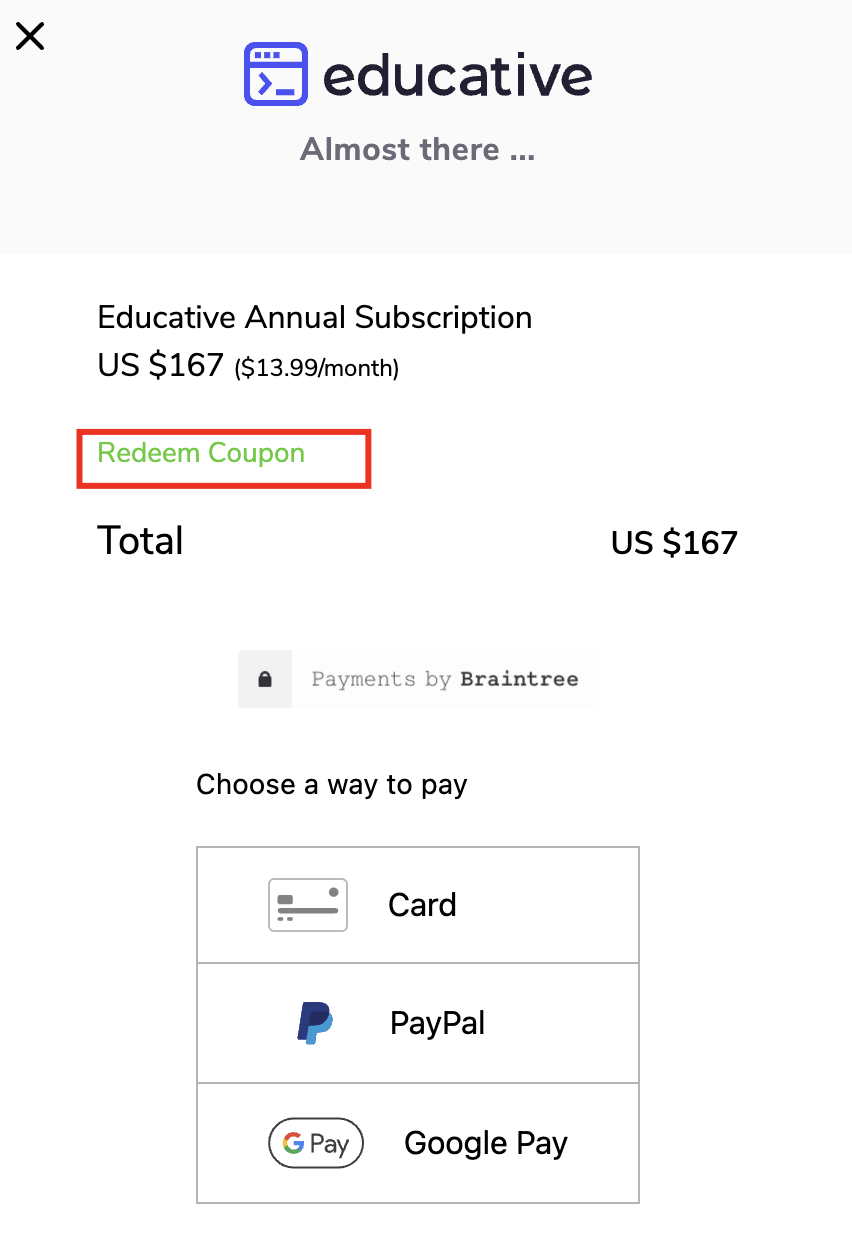Click the Educative terminal logo icon
852x1234 pixels.
point(275,74)
